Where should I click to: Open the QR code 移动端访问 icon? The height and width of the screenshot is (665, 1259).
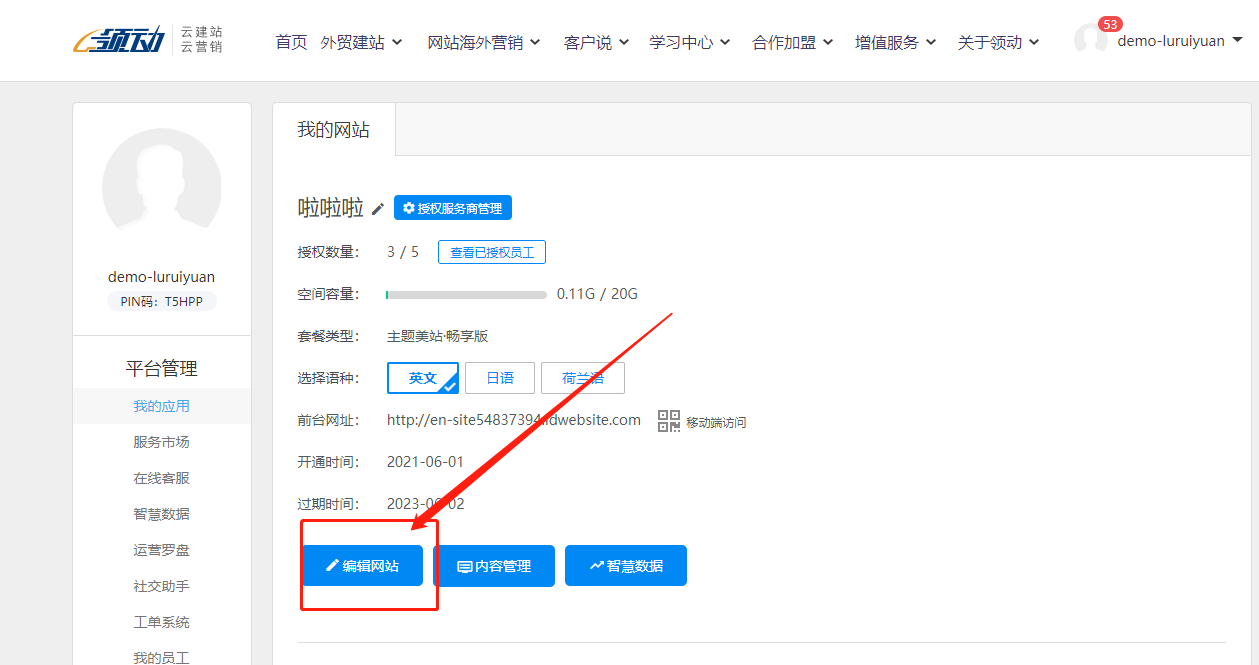click(x=668, y=421)
